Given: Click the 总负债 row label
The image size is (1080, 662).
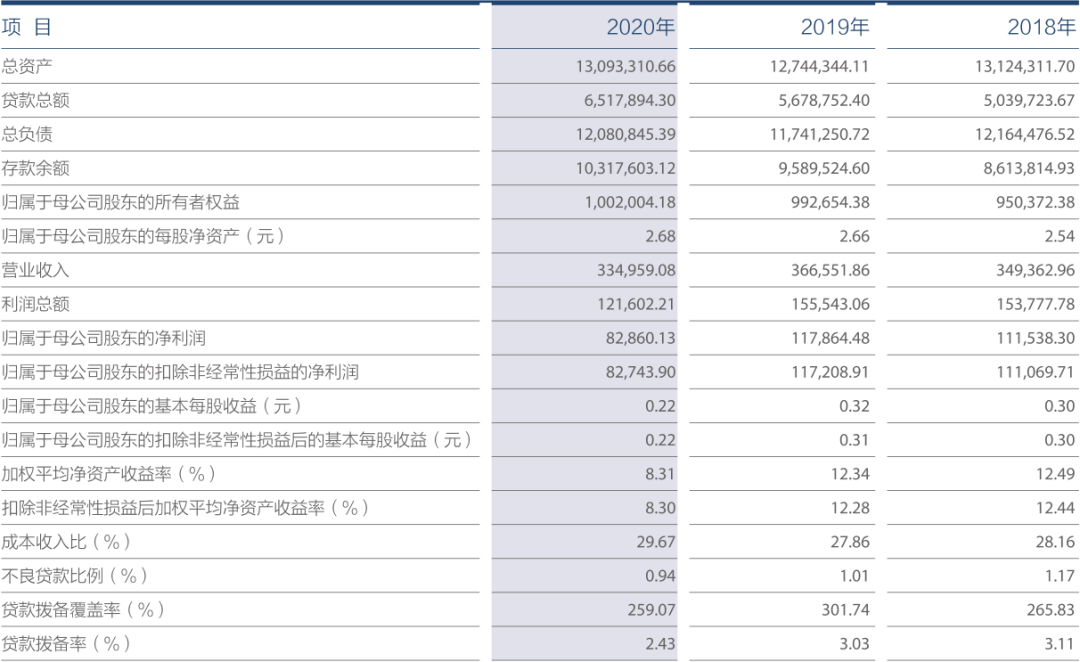Looking at the screenshot, I should pyautogui.click(x=27, y=134).
